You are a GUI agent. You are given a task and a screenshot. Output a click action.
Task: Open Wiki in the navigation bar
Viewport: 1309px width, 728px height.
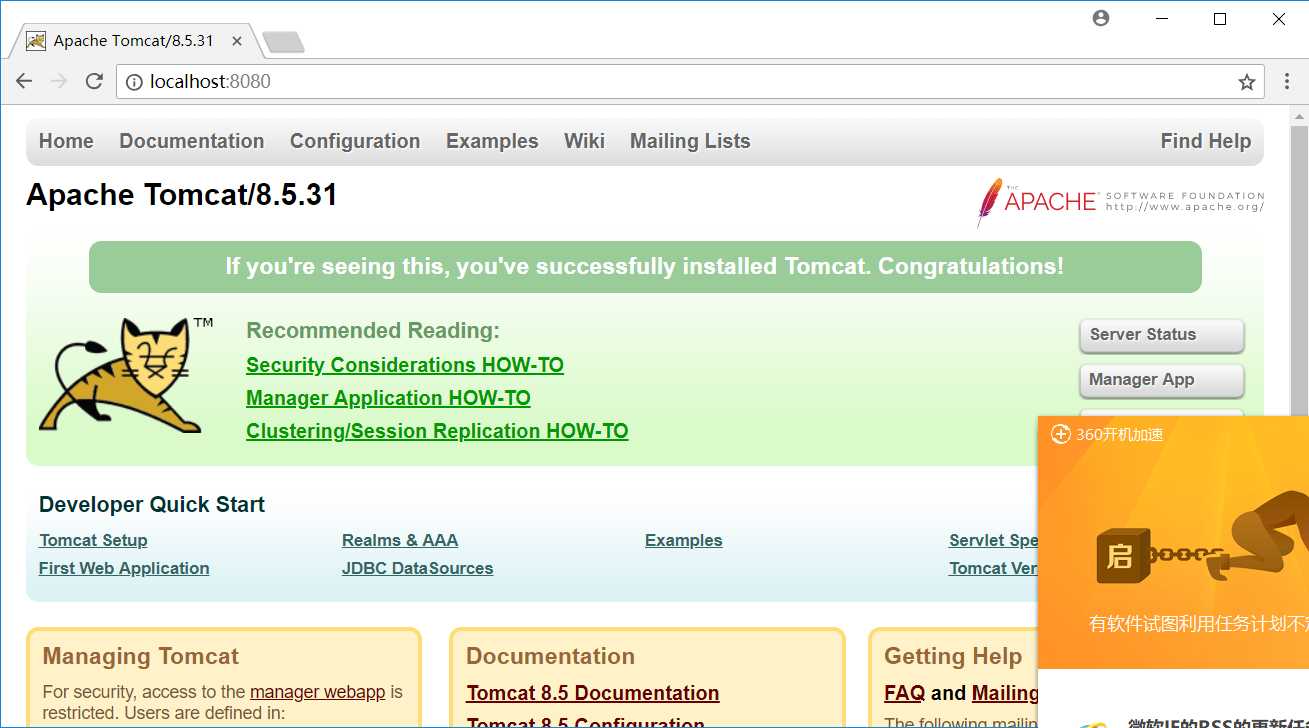coord(584,141)
